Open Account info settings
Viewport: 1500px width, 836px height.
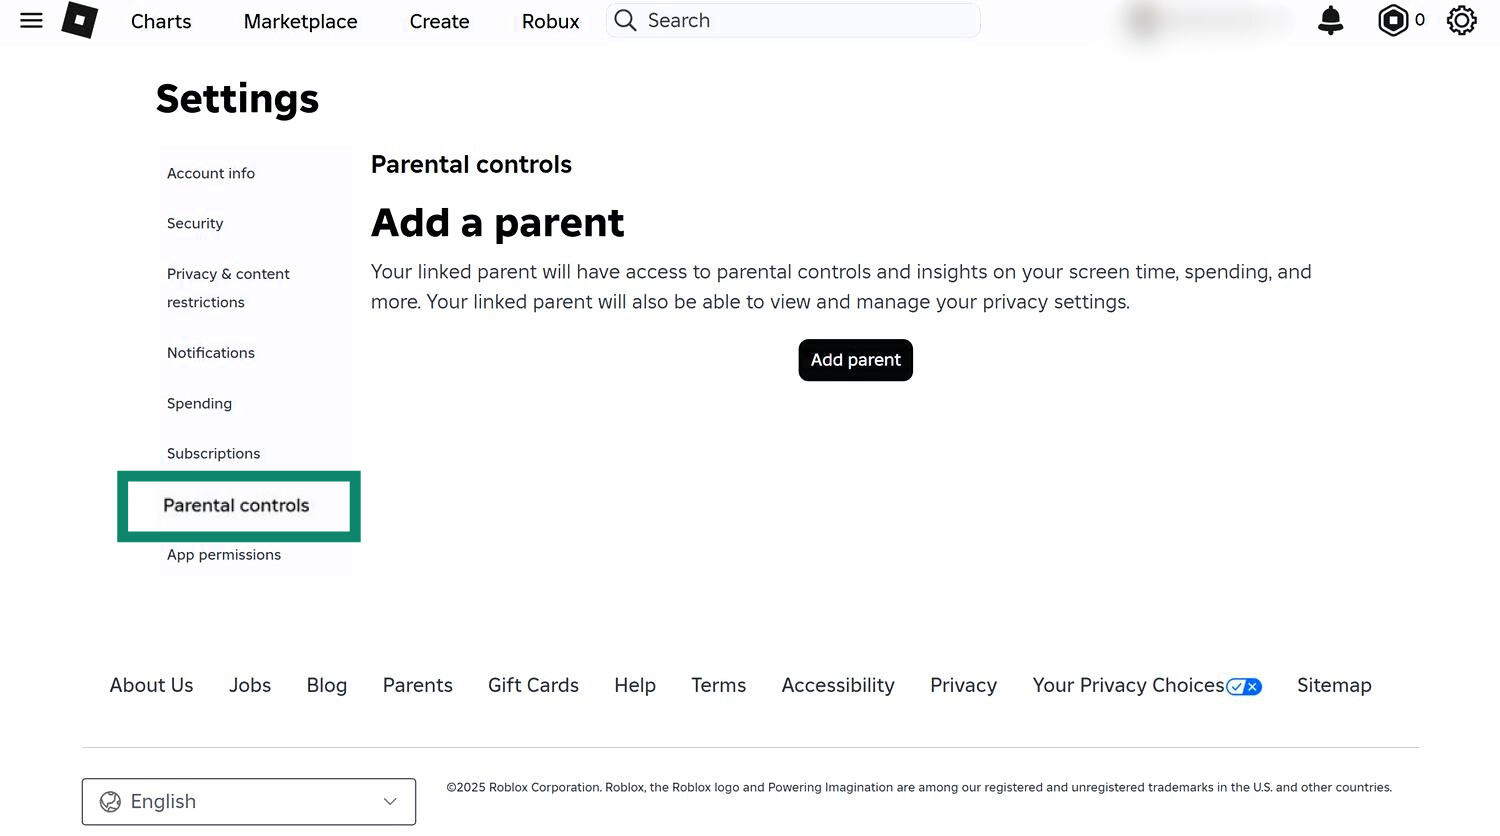(x=210, y=173)
